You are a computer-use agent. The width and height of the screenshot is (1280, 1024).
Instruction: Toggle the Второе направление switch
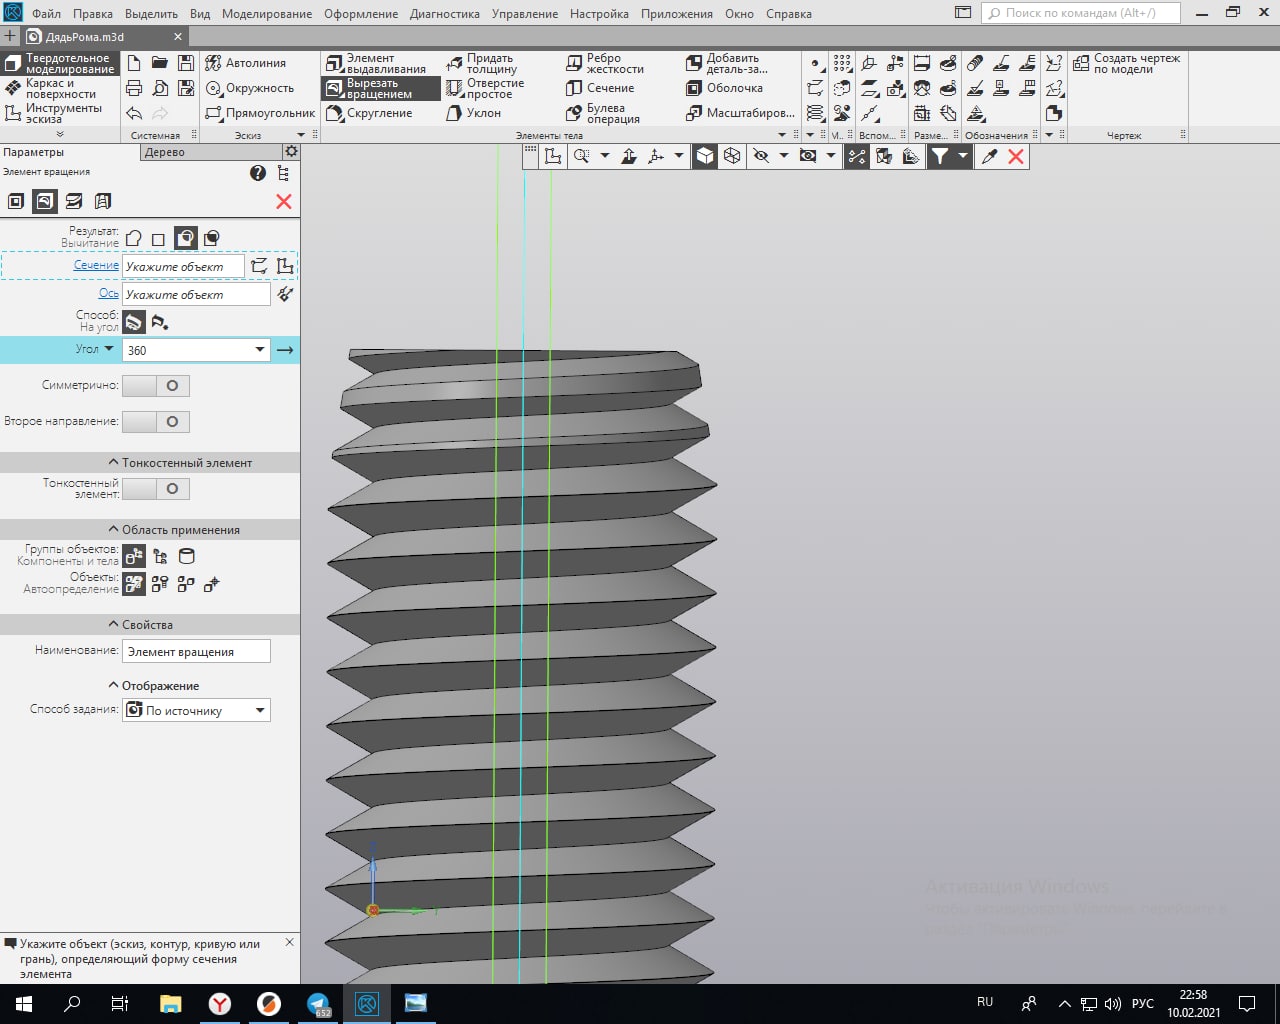coord(156,421)
